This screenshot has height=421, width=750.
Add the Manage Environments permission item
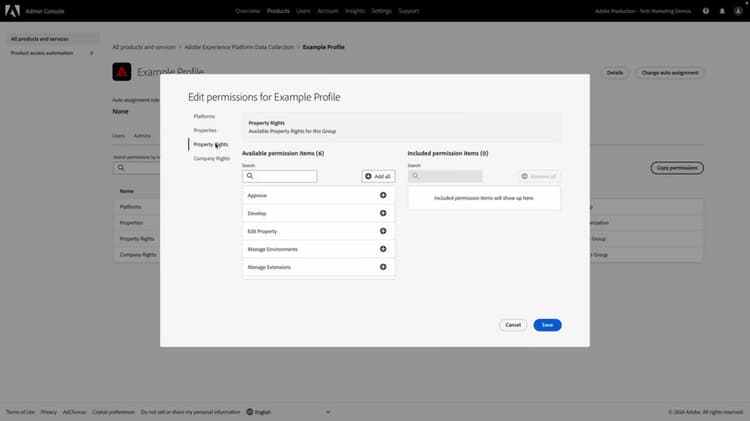[x=383, y=249]
